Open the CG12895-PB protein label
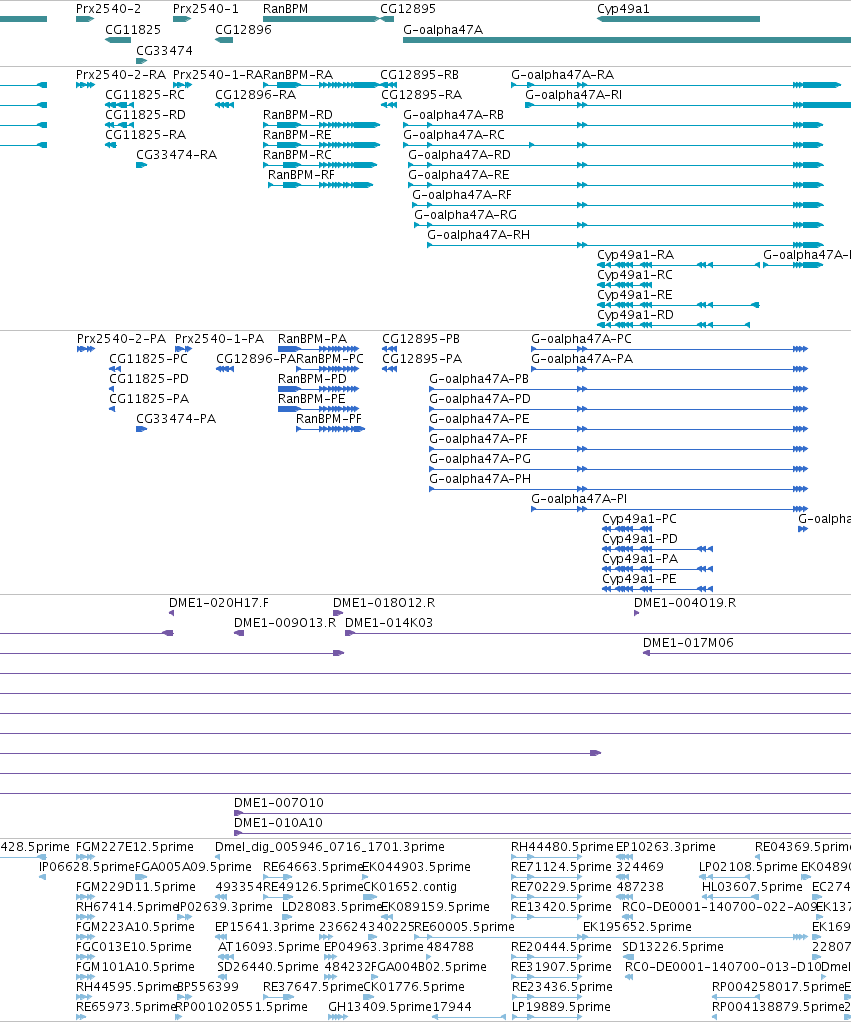The height and width of the screenshot is (1022, 851). [421, 339]
